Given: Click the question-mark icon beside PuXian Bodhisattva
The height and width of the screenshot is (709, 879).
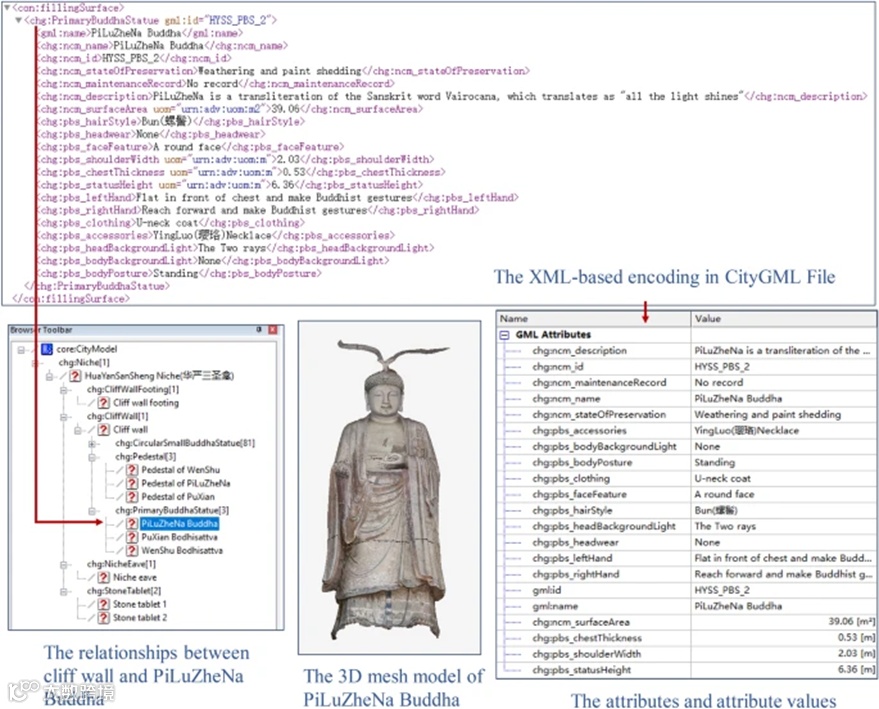Looking at the screenshot, I should pos(132,537).
